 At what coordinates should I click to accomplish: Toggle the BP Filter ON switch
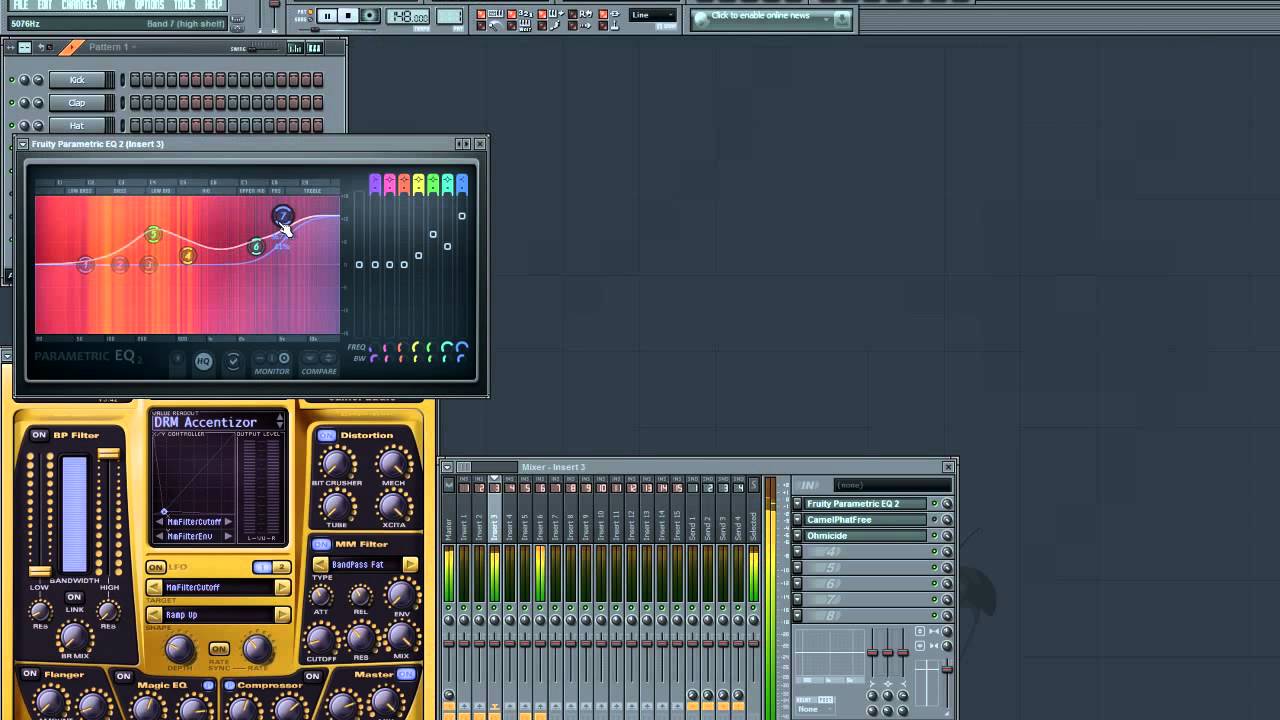point(39,435)
